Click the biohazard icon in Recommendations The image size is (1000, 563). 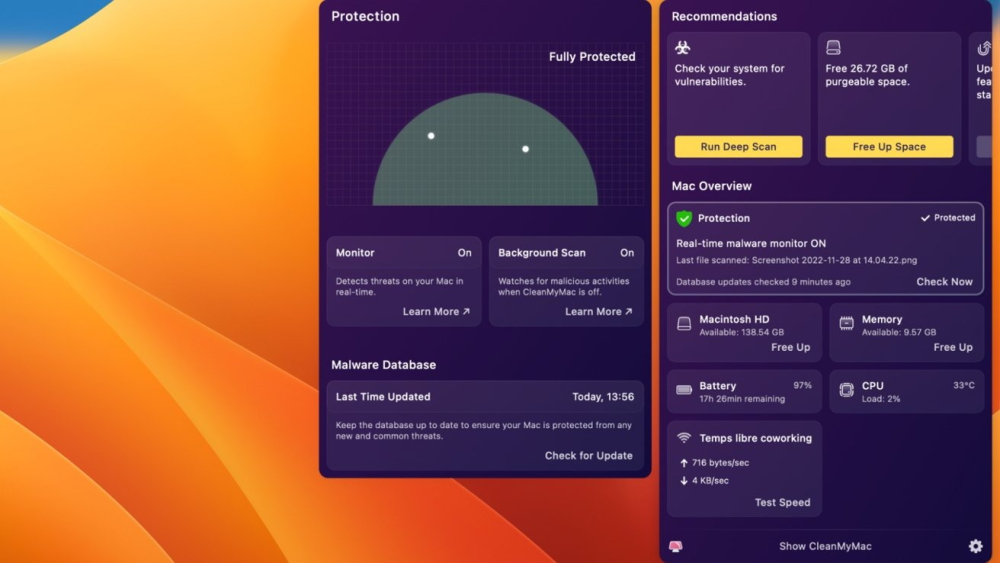[x=683, y=48]
